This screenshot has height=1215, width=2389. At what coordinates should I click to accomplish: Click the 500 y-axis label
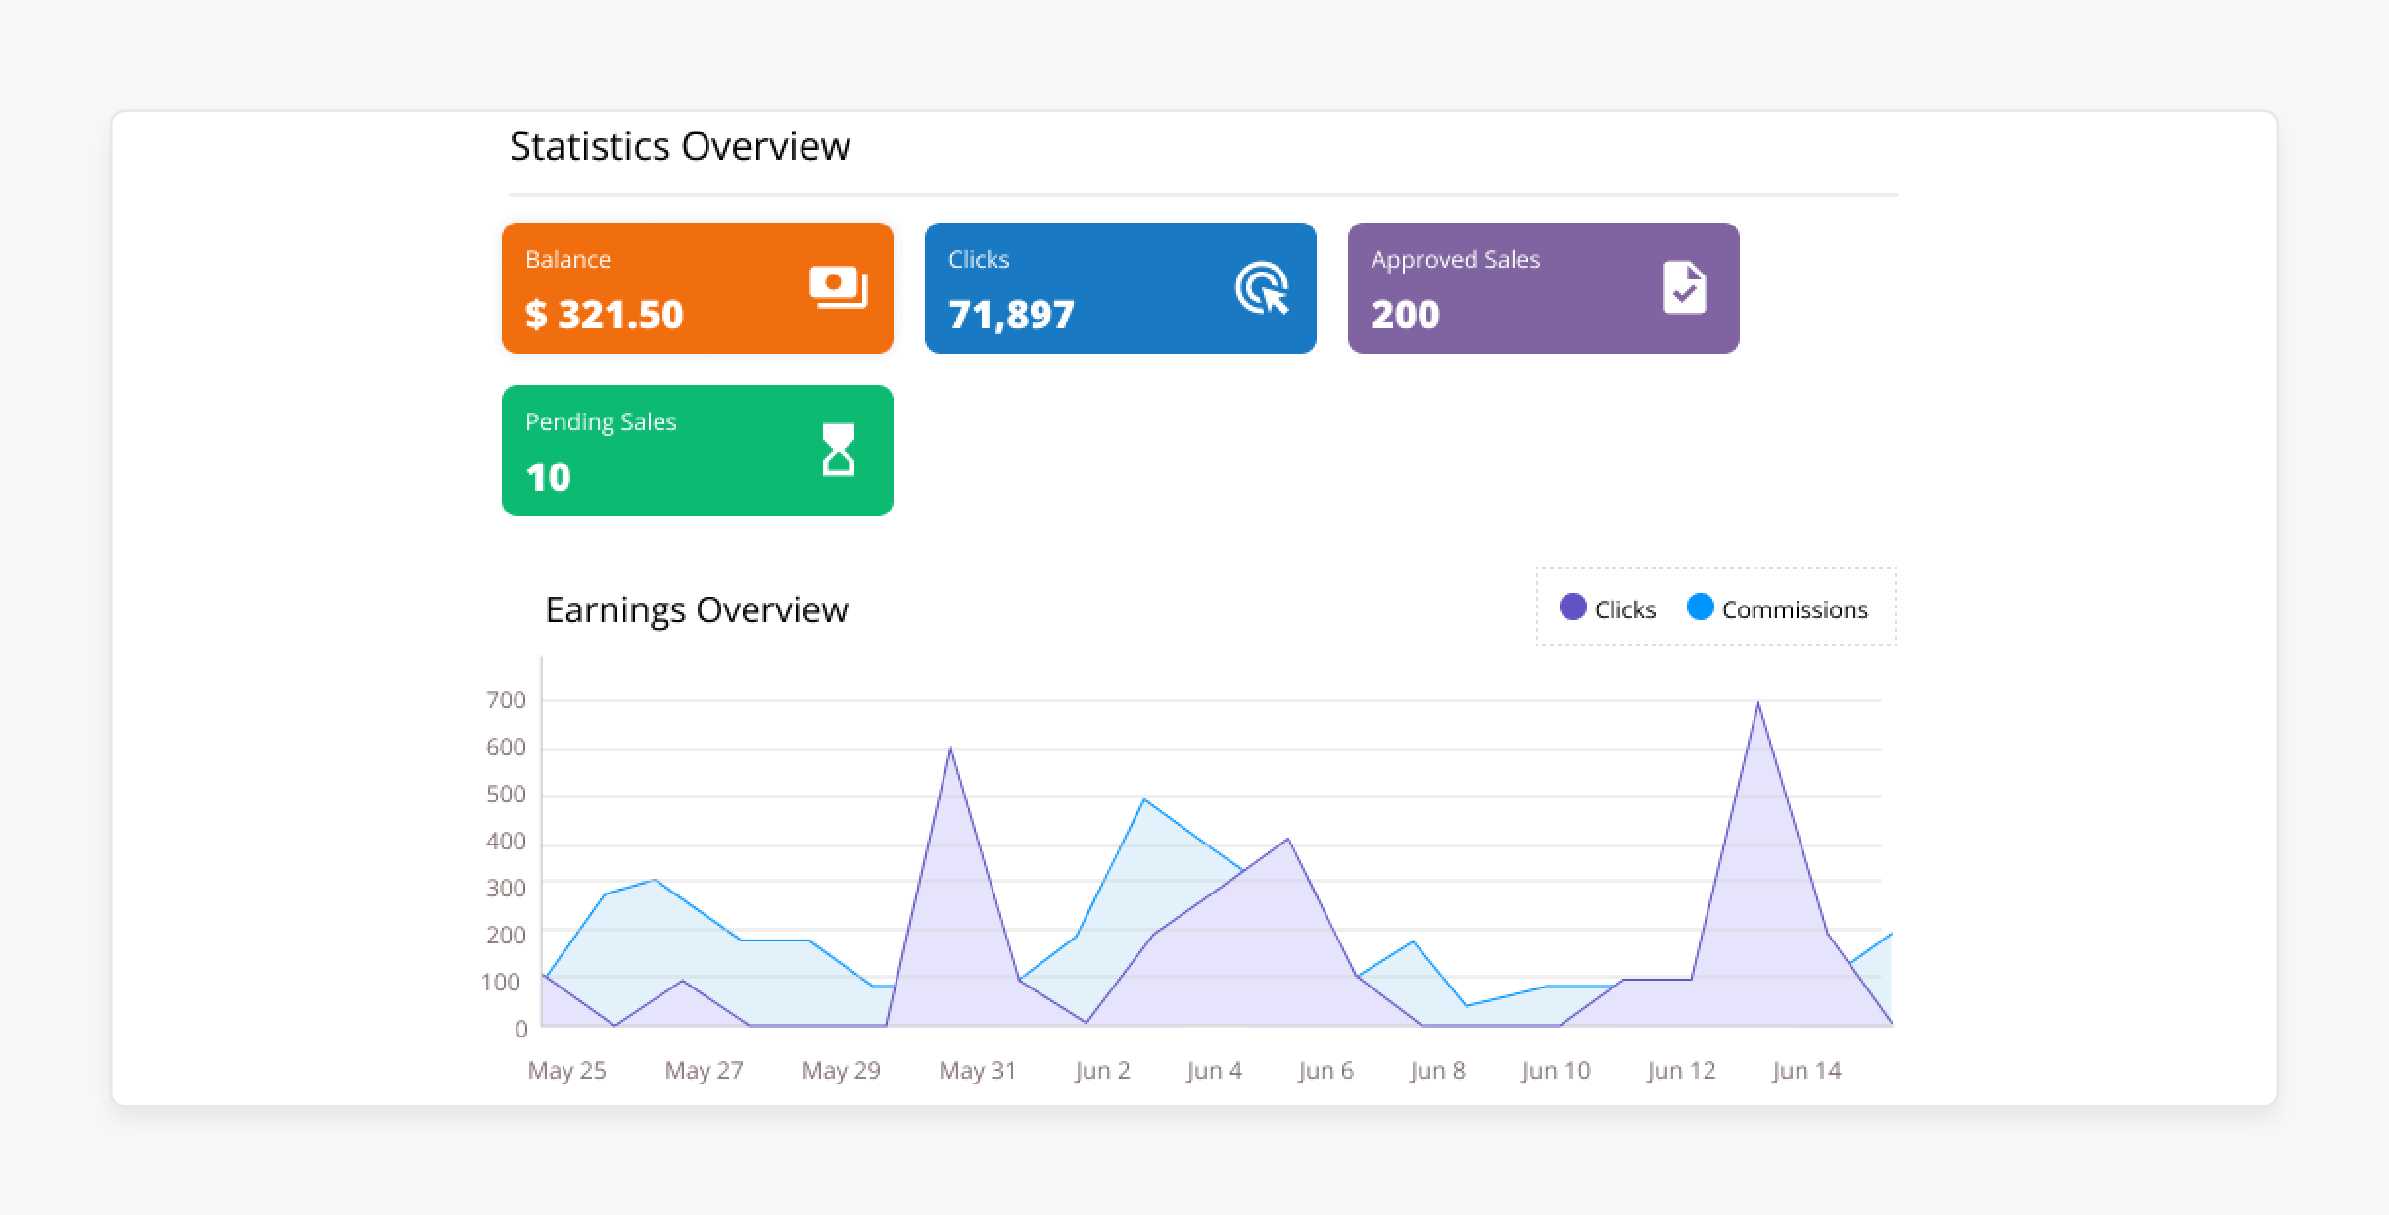(506, 794)
